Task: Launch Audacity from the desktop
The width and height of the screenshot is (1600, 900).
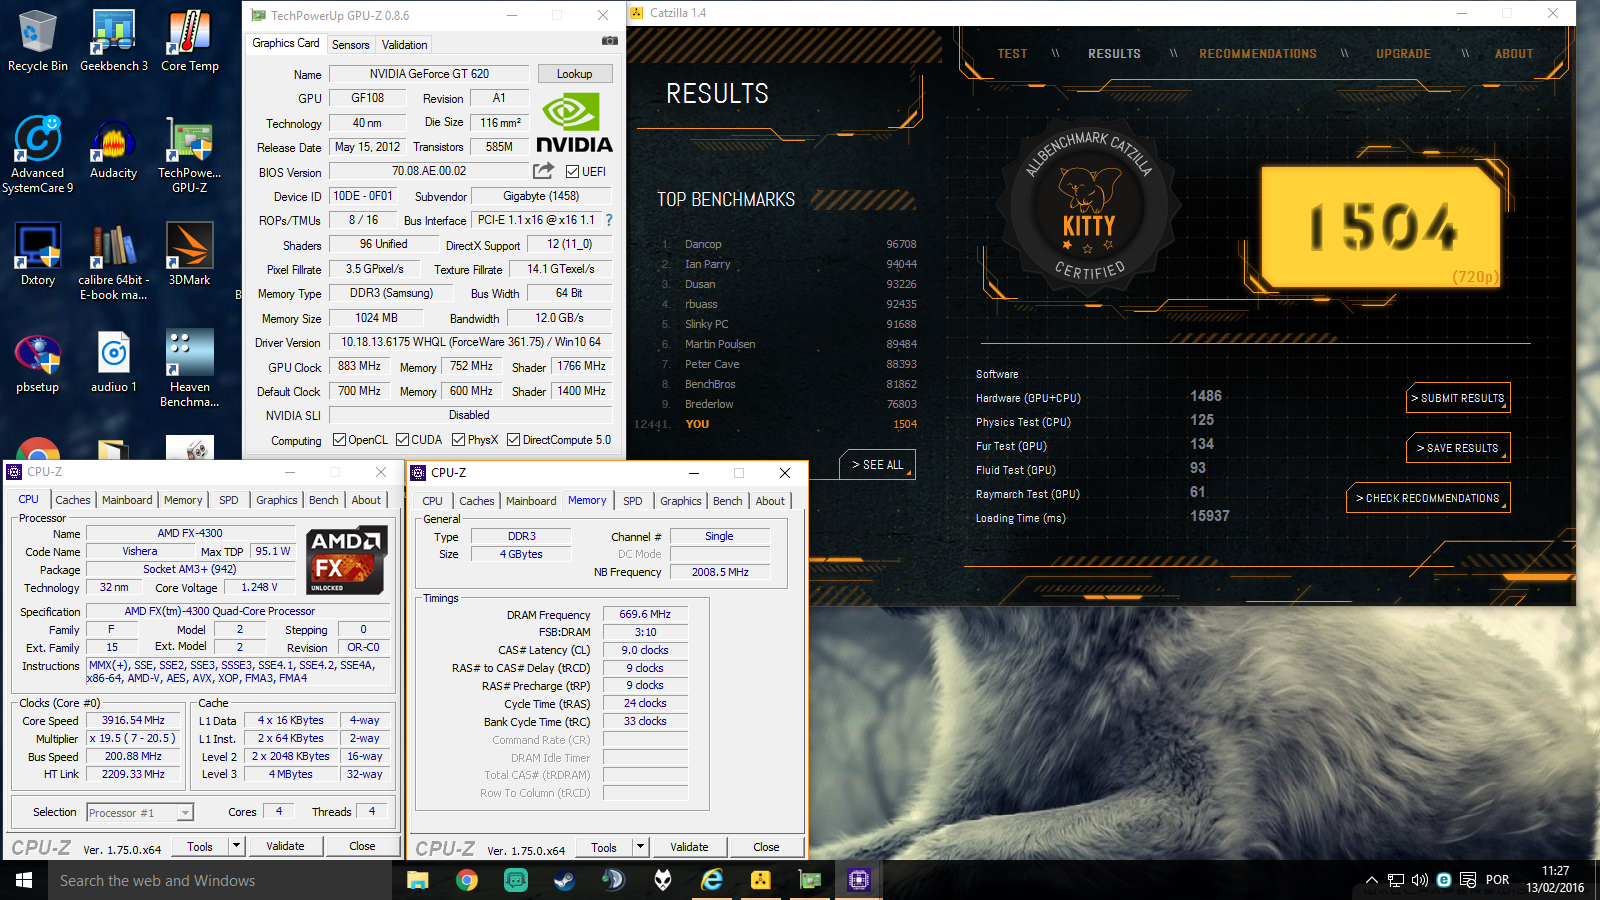Action: 114,150
